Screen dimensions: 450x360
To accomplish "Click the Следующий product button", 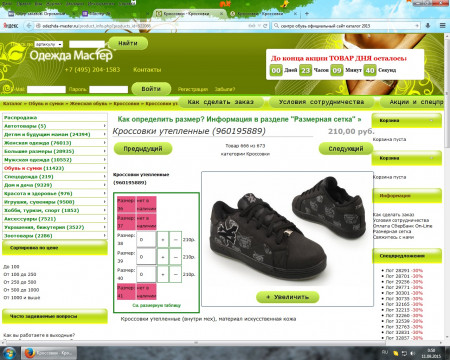I will coord(346,149).
